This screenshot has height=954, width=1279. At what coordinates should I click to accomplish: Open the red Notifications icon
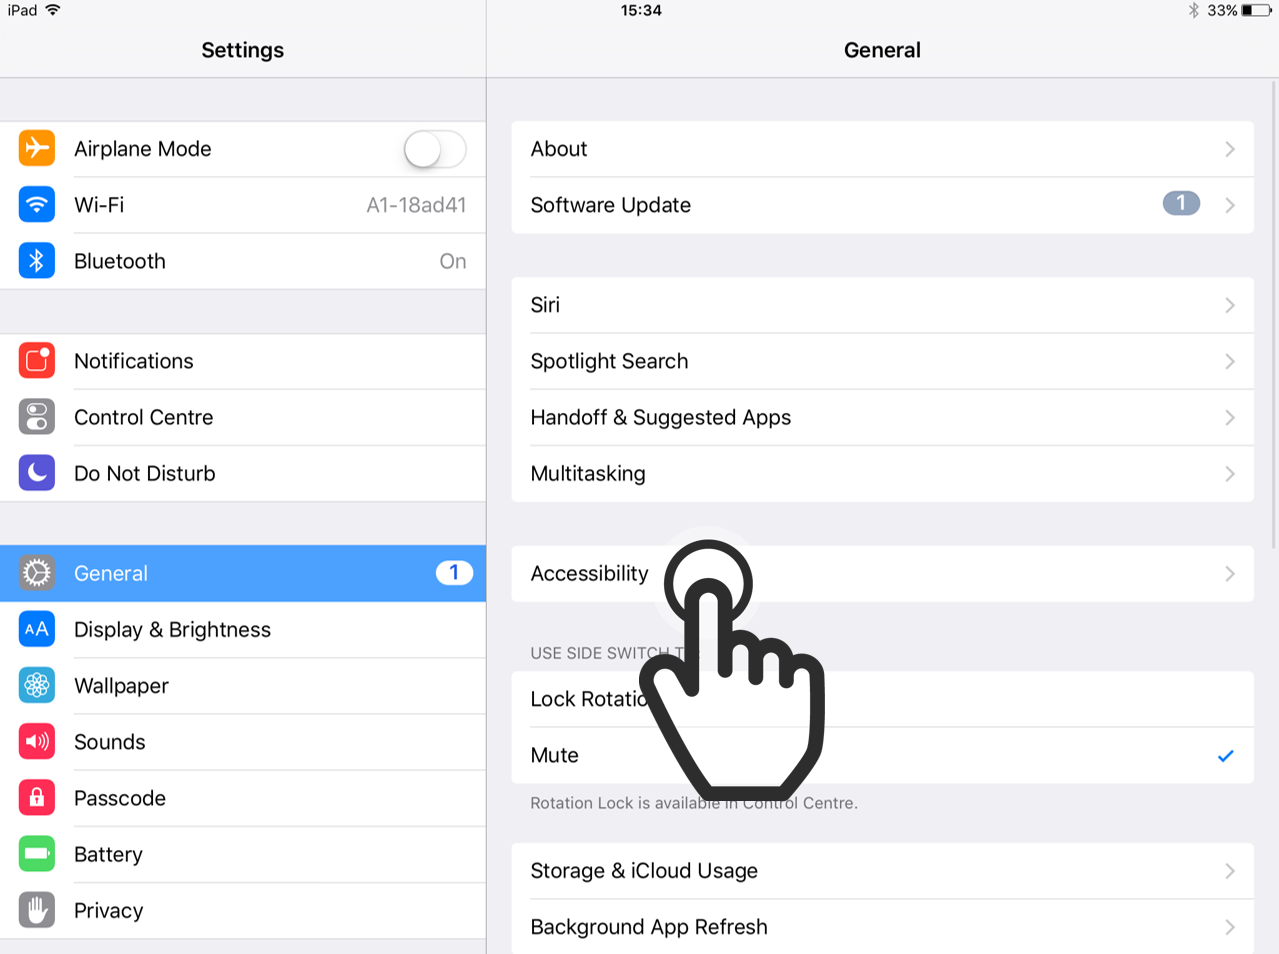point(37,361)
